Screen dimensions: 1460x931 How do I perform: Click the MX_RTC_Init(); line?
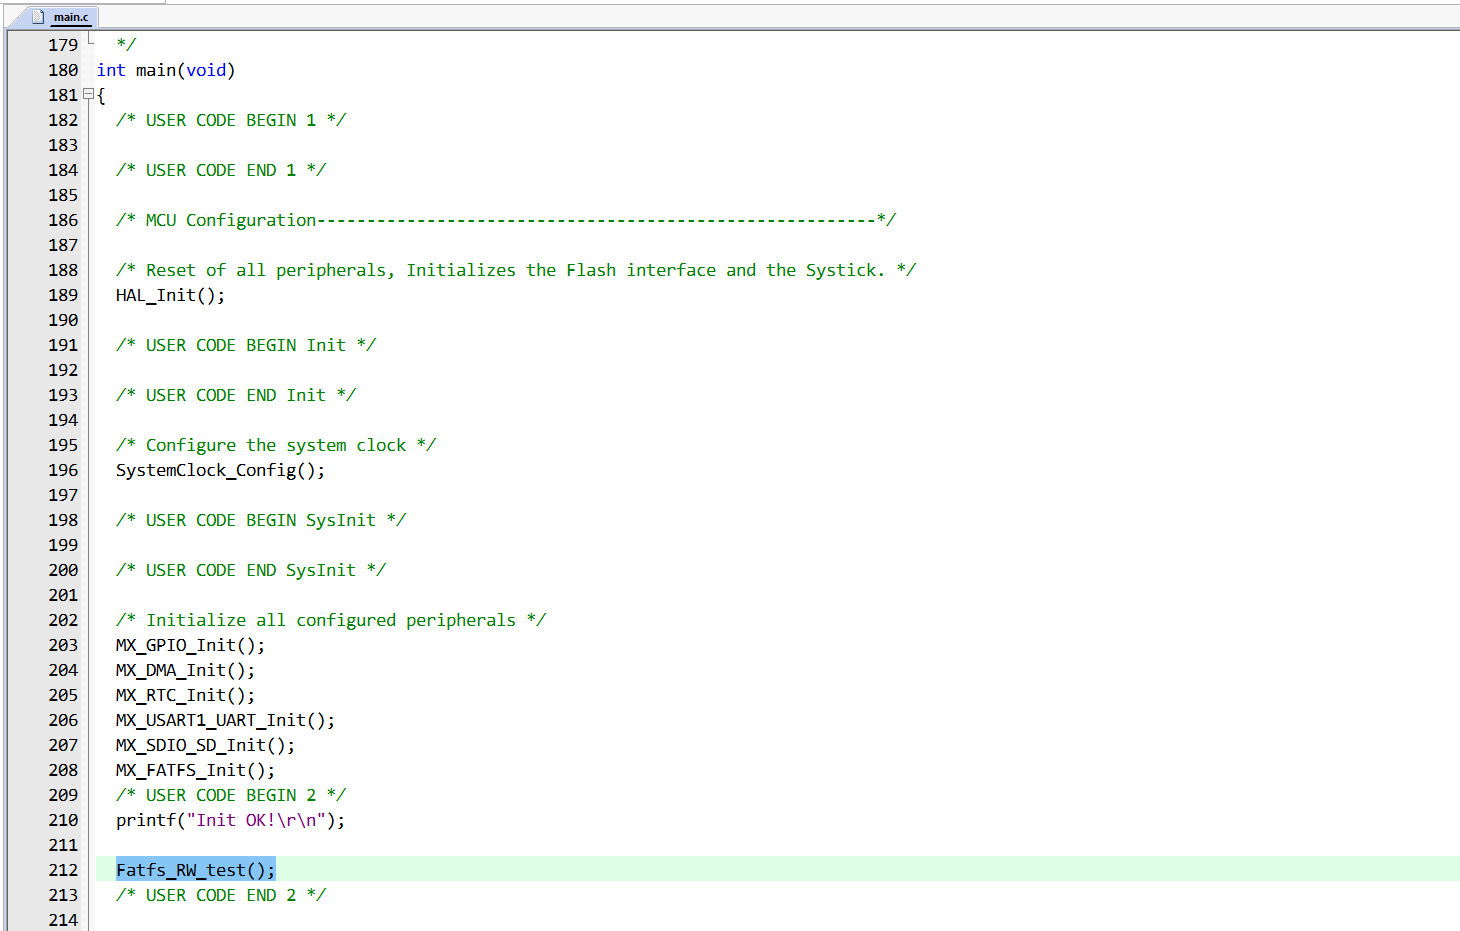[185, 695]
